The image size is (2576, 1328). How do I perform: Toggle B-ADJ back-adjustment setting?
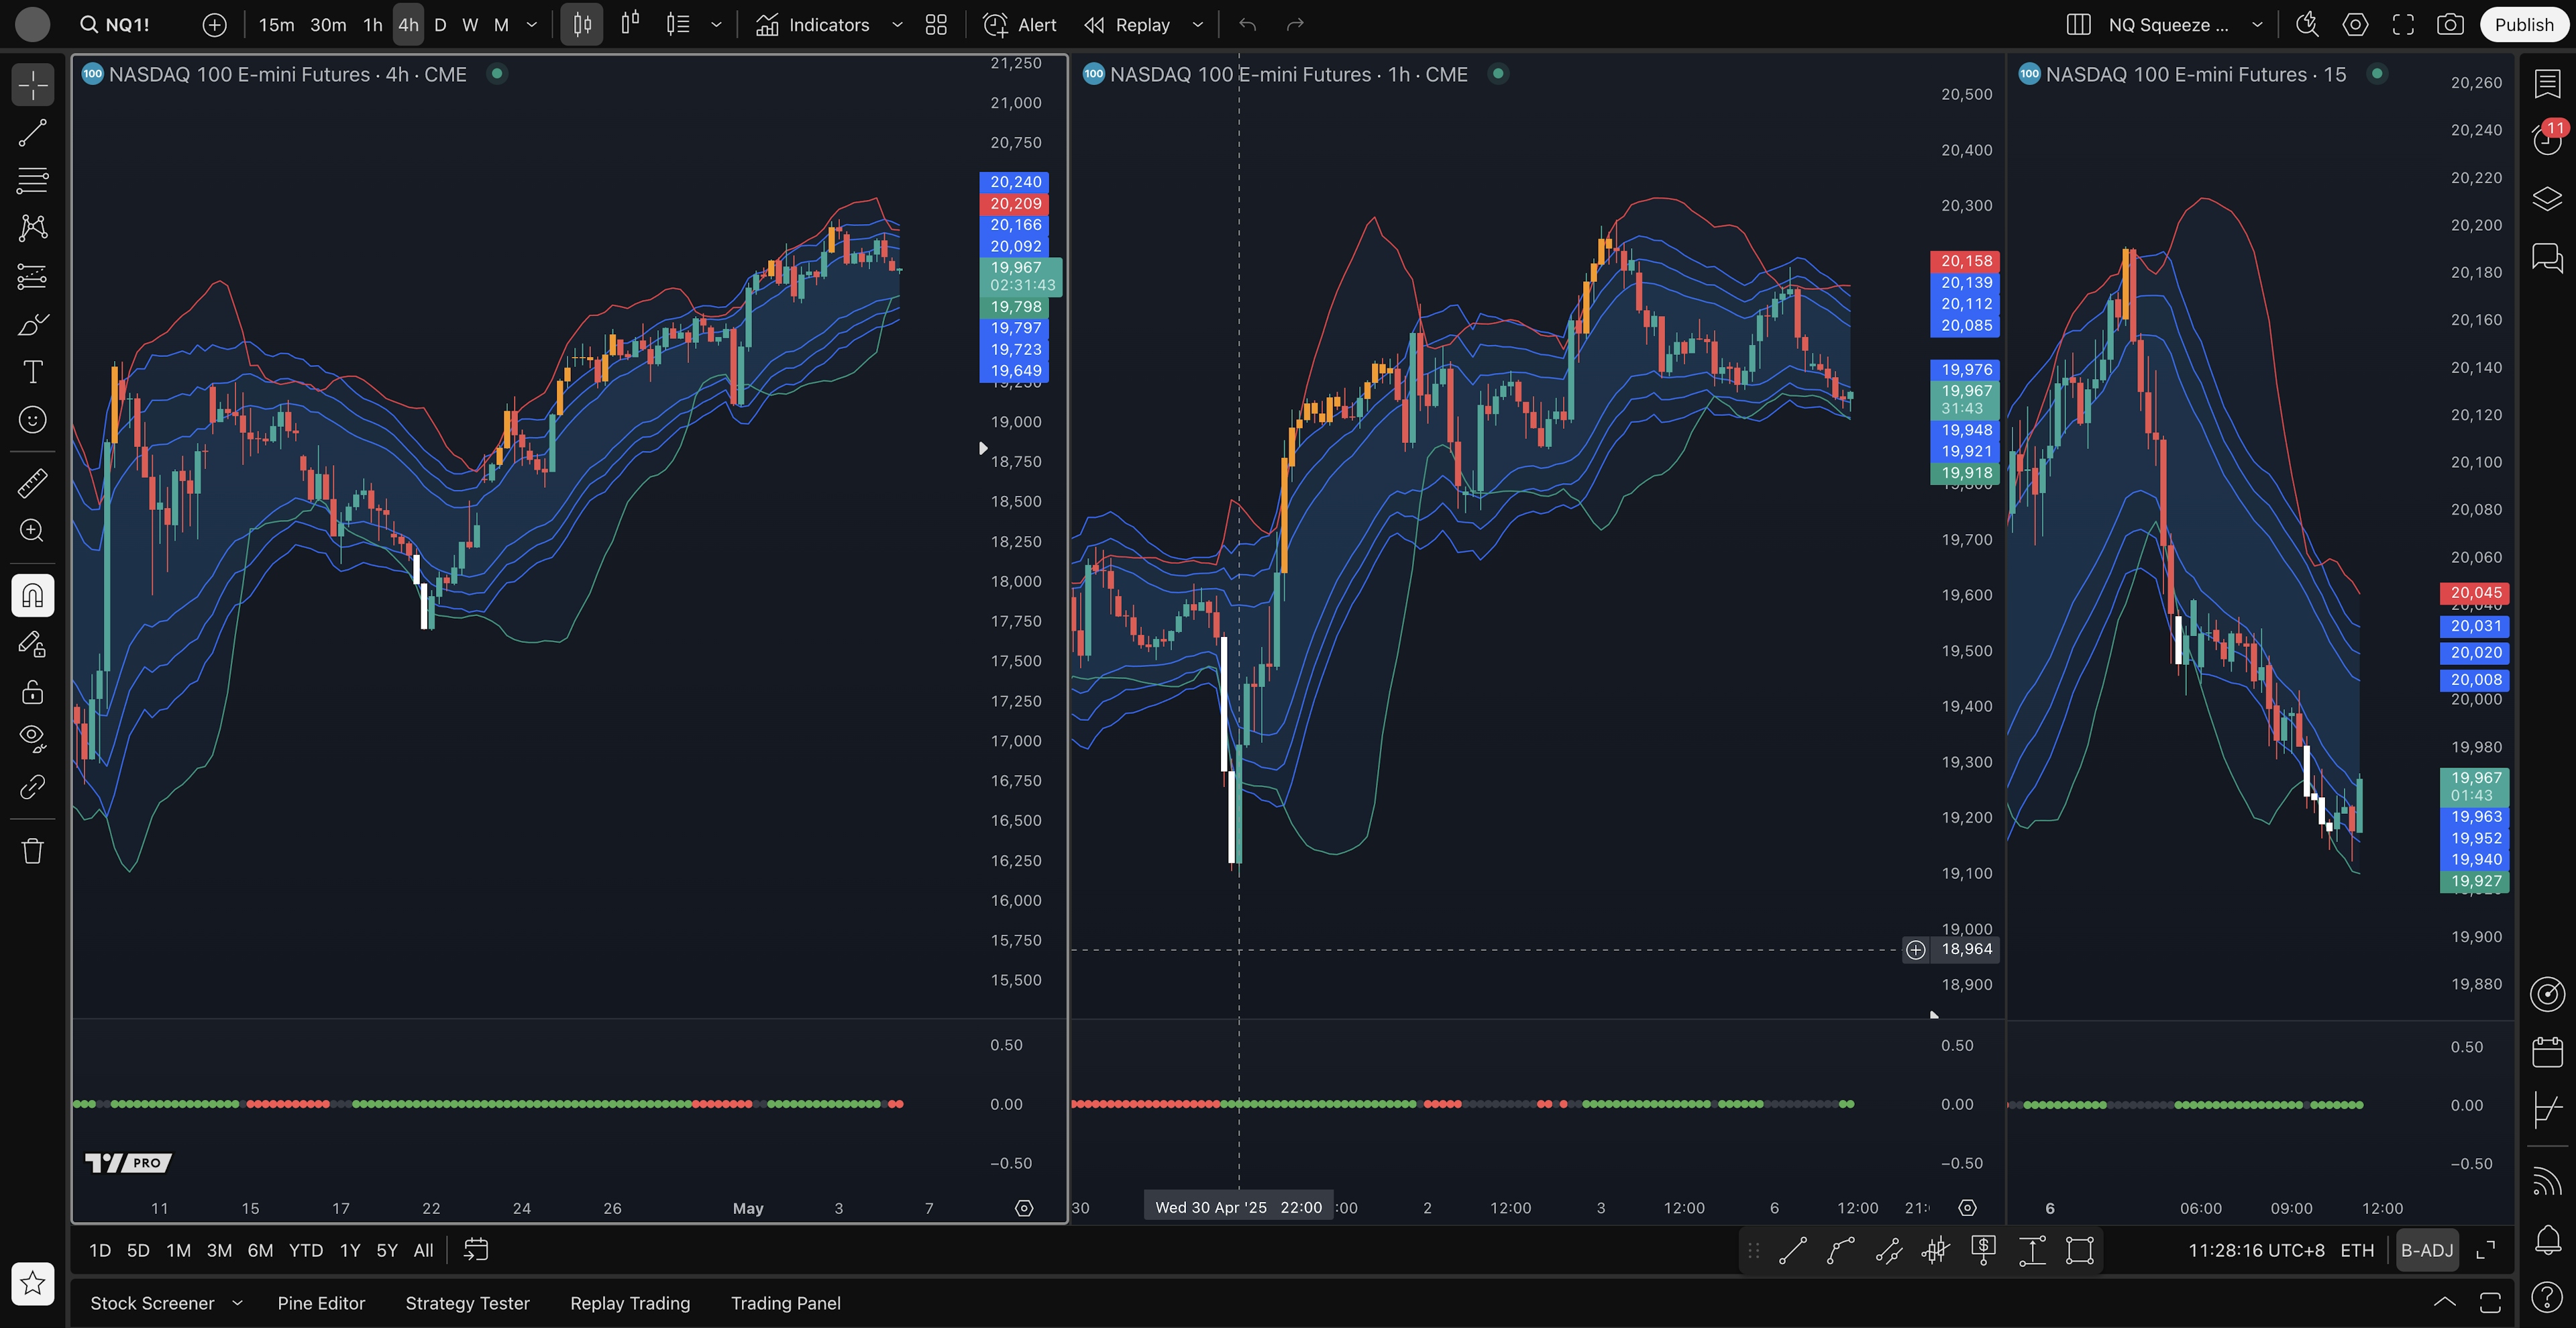[2427, 1250]
